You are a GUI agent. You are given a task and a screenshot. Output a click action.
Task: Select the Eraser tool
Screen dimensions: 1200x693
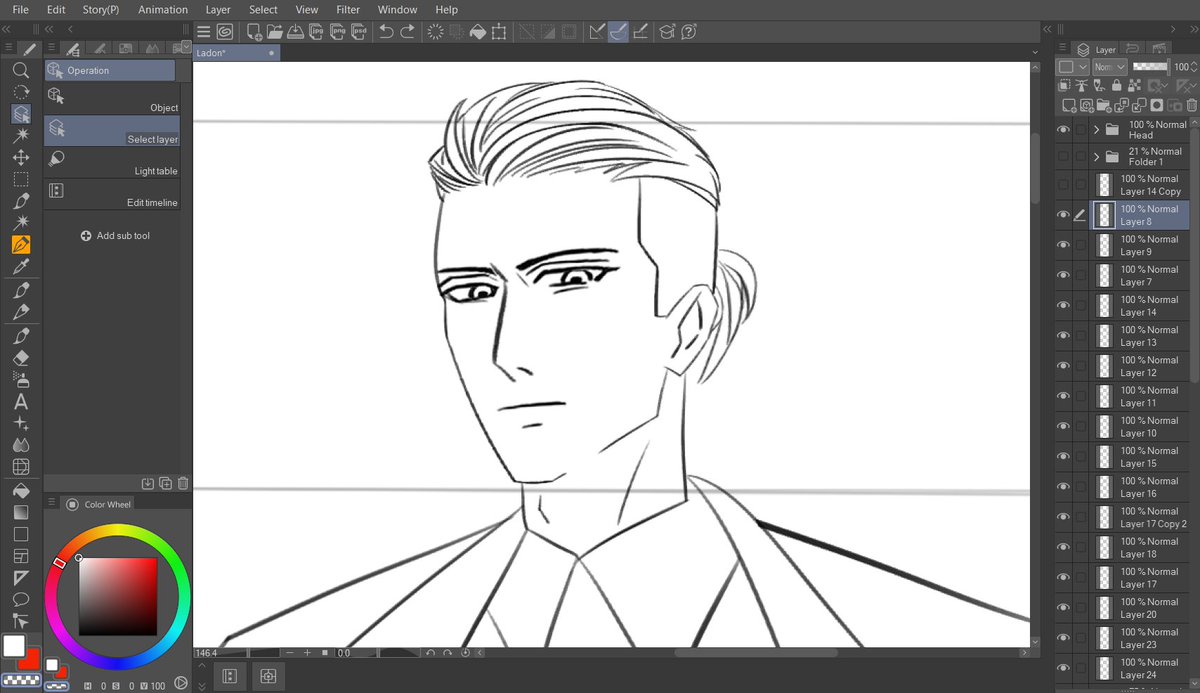[x=21, y=357]
